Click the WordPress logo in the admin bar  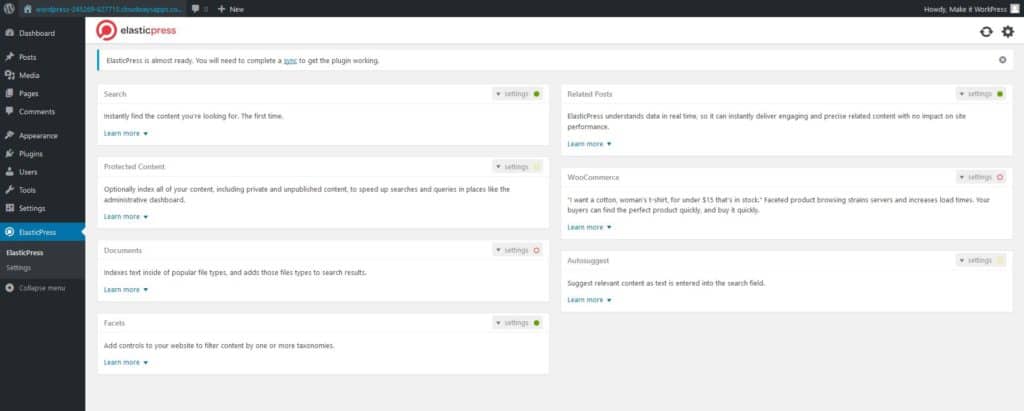pyautogui.click(x=9, y=9)
